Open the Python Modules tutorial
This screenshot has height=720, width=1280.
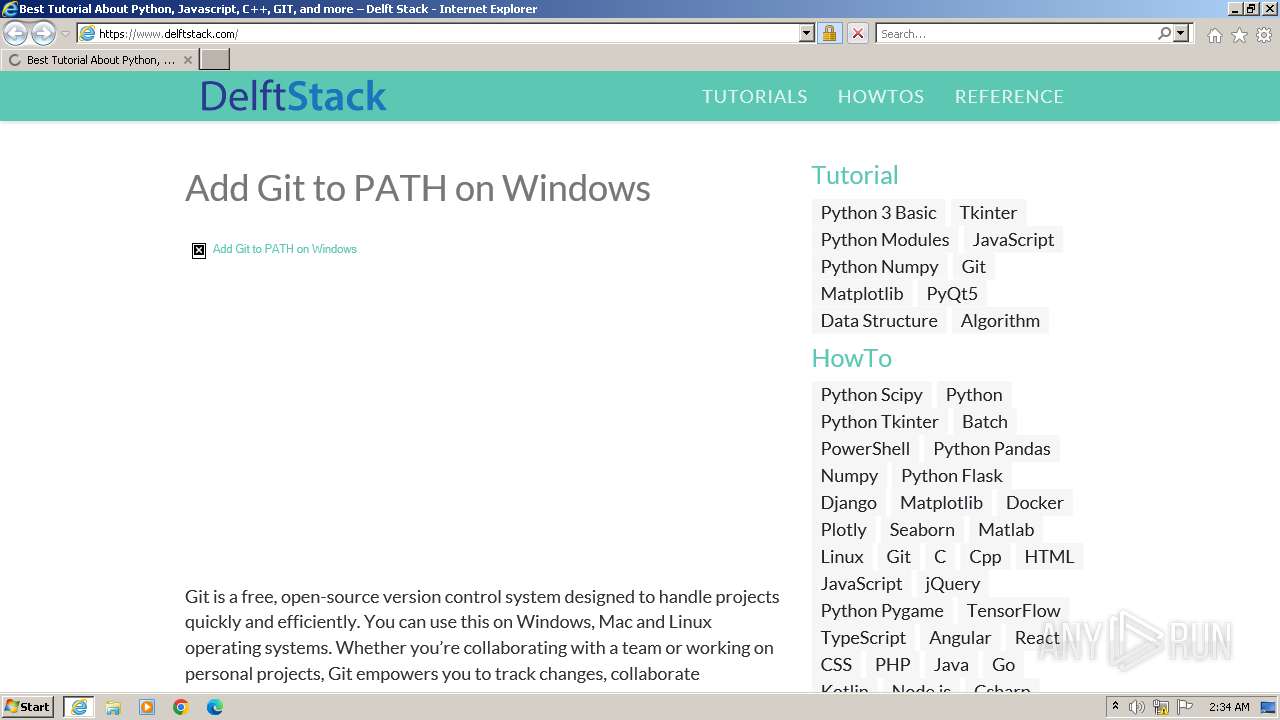pos(885,239)
